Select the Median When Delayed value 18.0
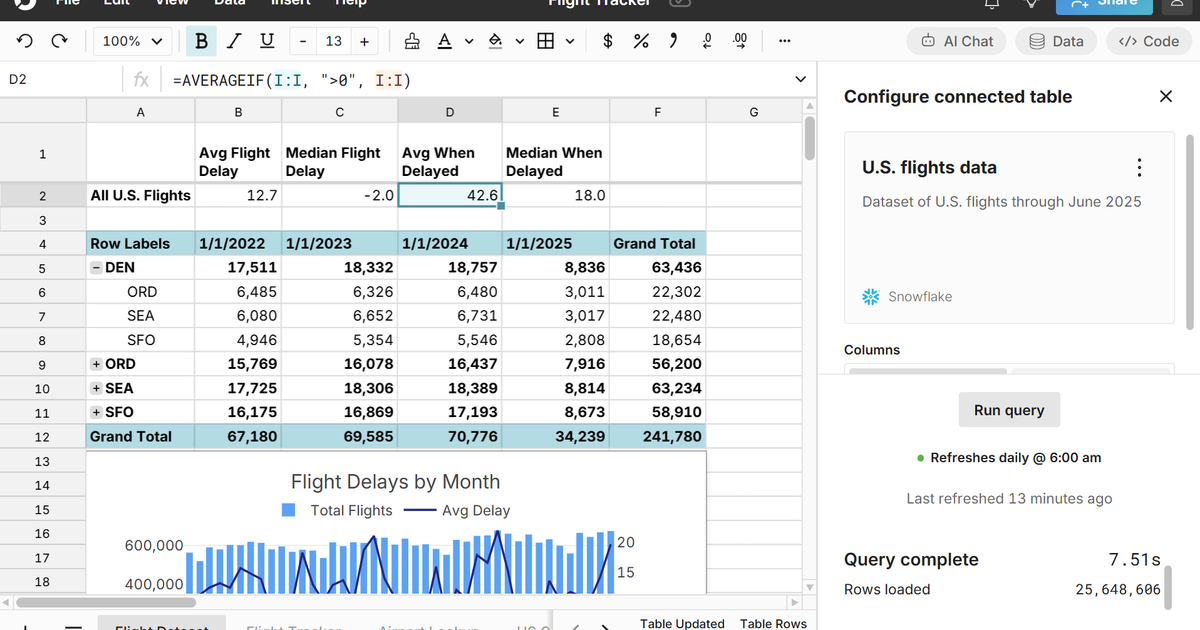1200x630 pixels. point(555,195)
